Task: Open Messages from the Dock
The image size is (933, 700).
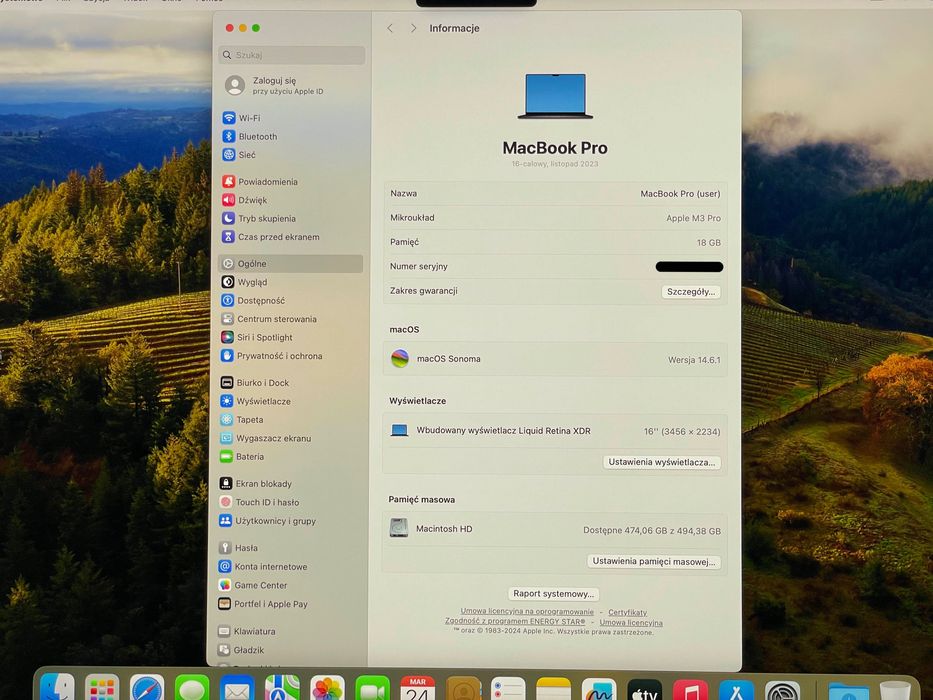Action: coord(192,689)
